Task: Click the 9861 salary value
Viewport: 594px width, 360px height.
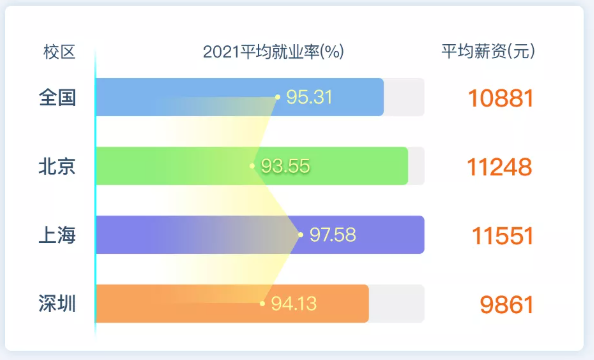Action: [507, 304]
